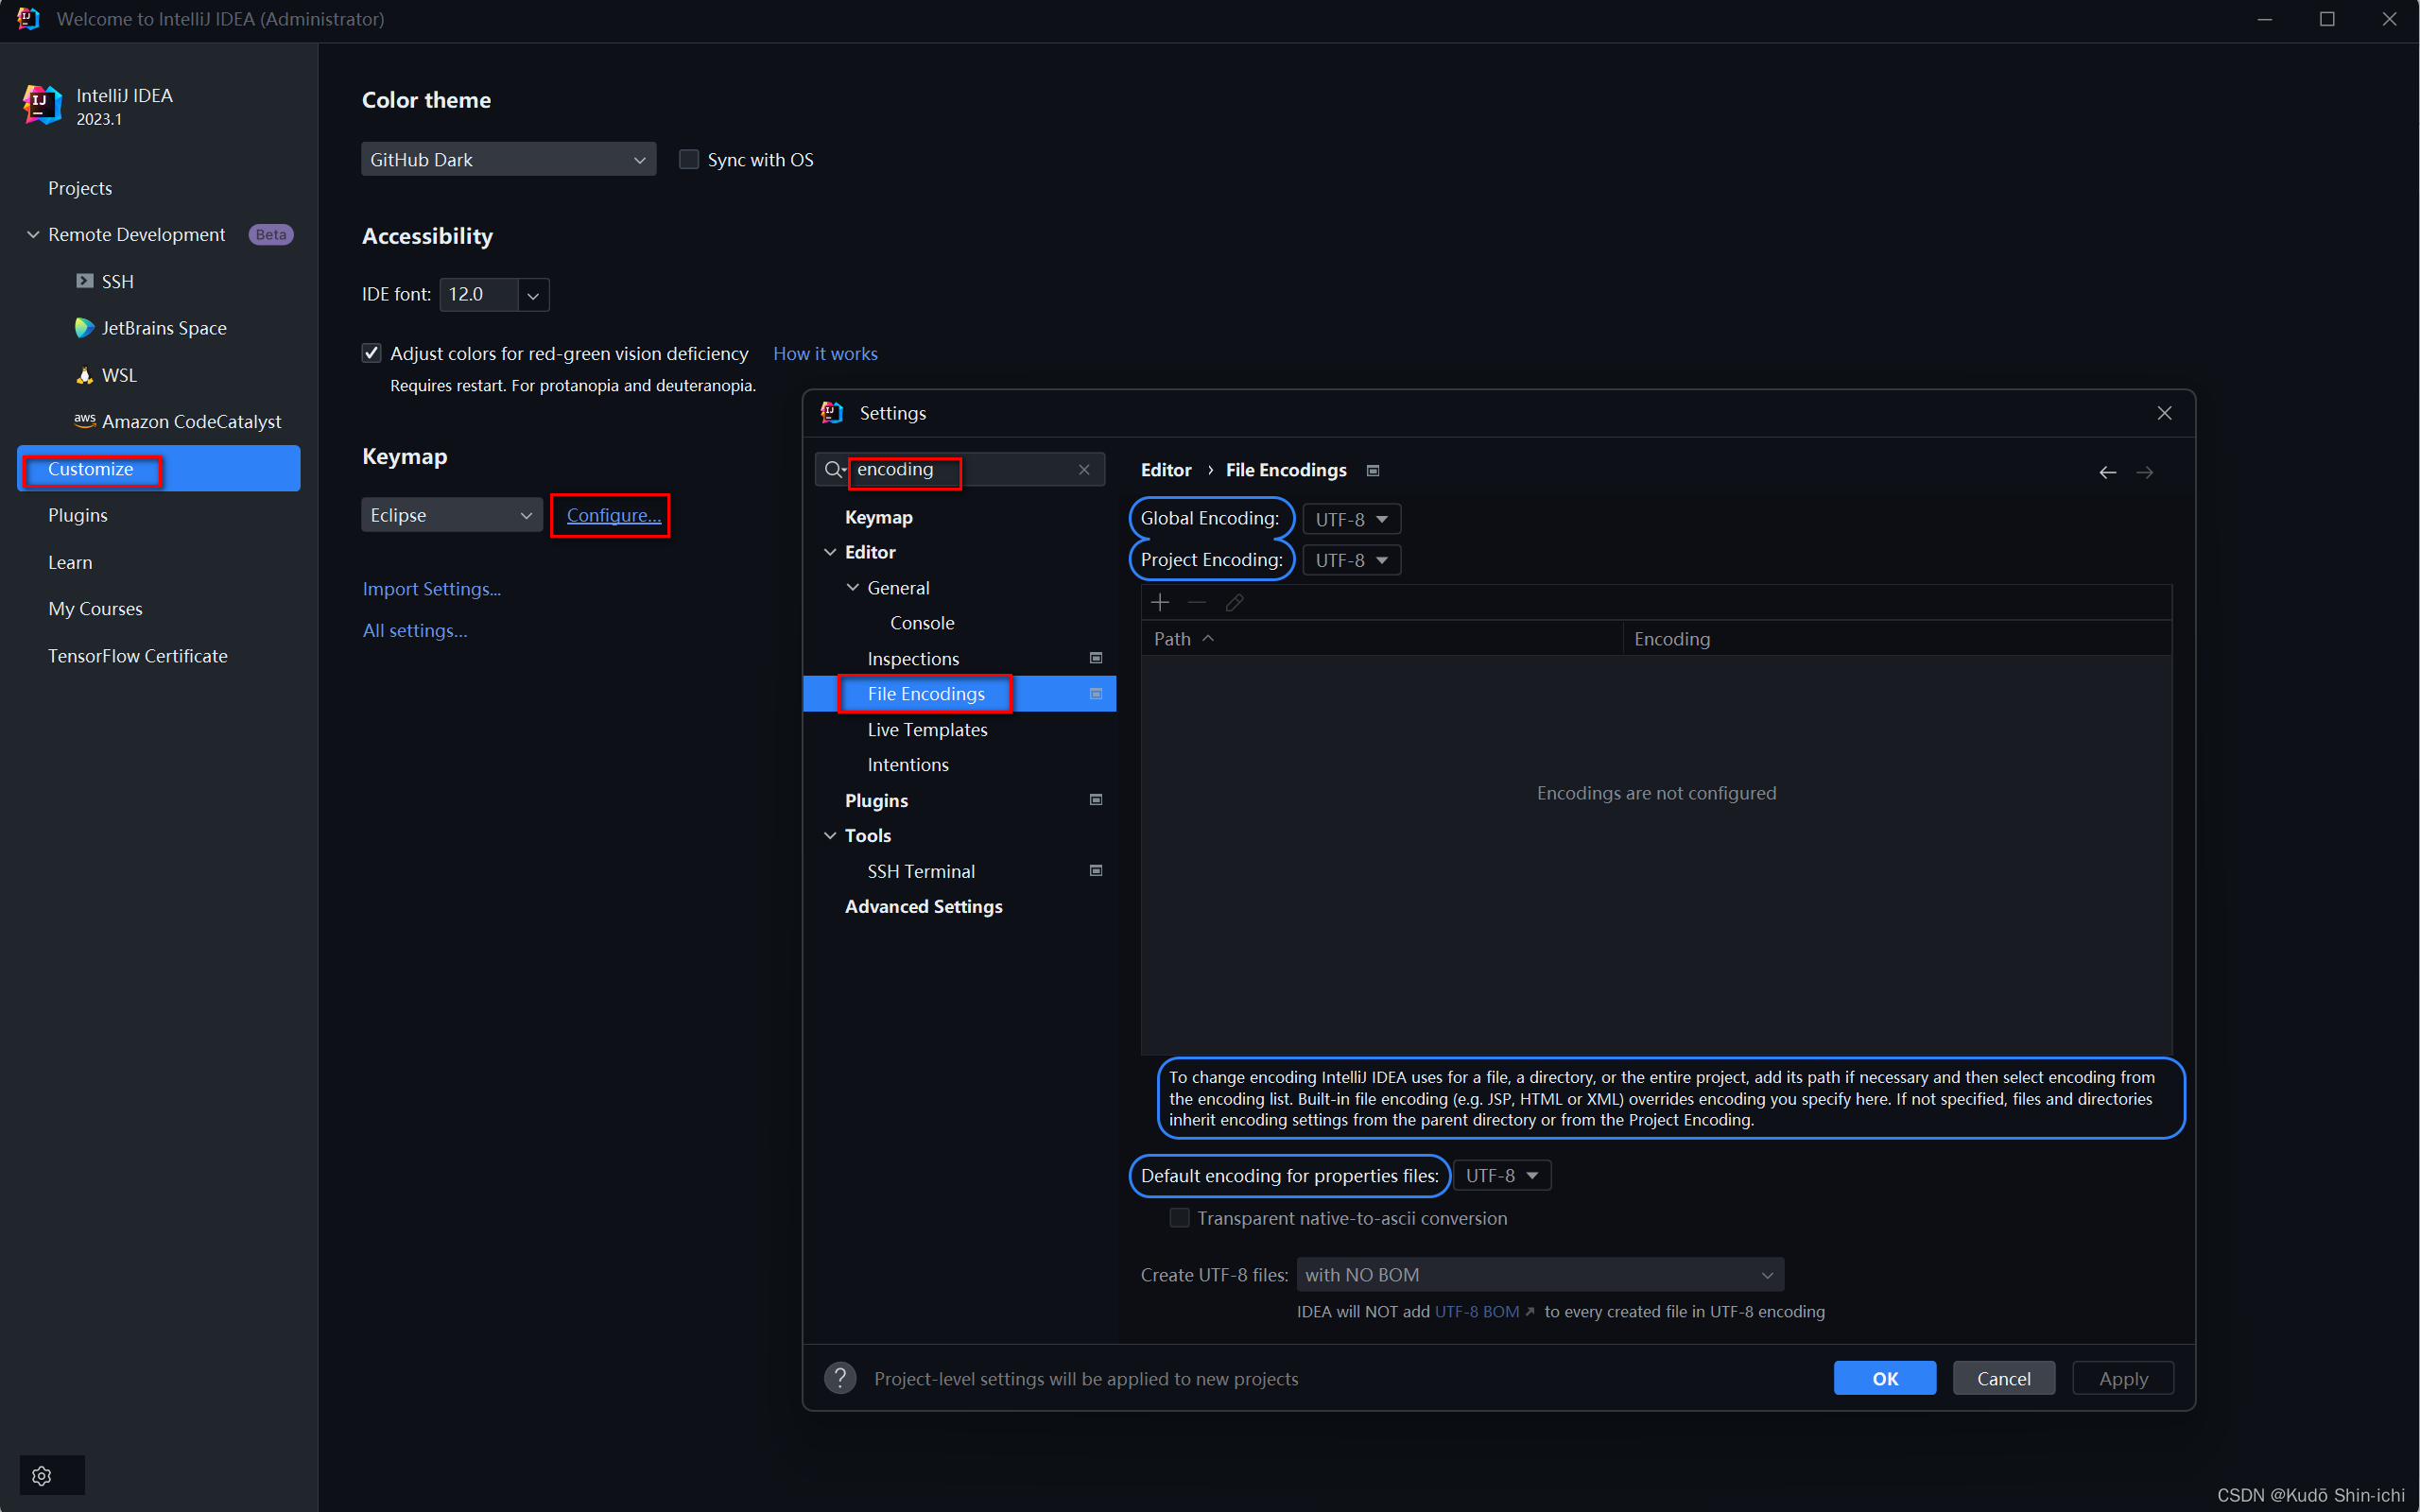Uncheck Adjust colors for red-green vision deficiency
This screenshot has height=1512, width=2420.
click(371, 353)
